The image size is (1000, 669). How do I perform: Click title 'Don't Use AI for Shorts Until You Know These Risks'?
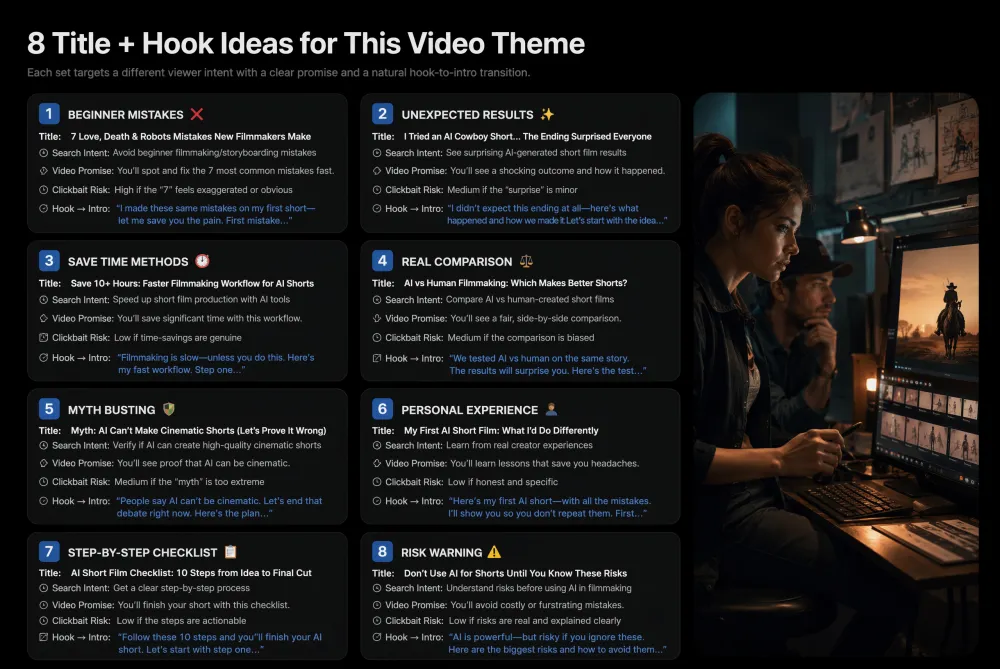coord(515,573)
